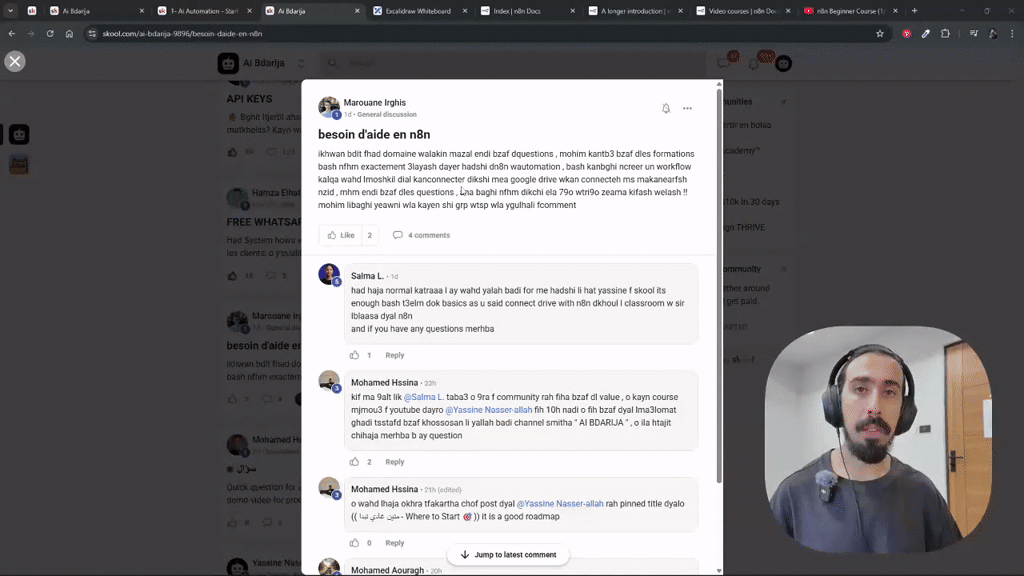Open API KEYS post in background feed
This screenshot has width=1024, height=576.
(x=249, y=99)
